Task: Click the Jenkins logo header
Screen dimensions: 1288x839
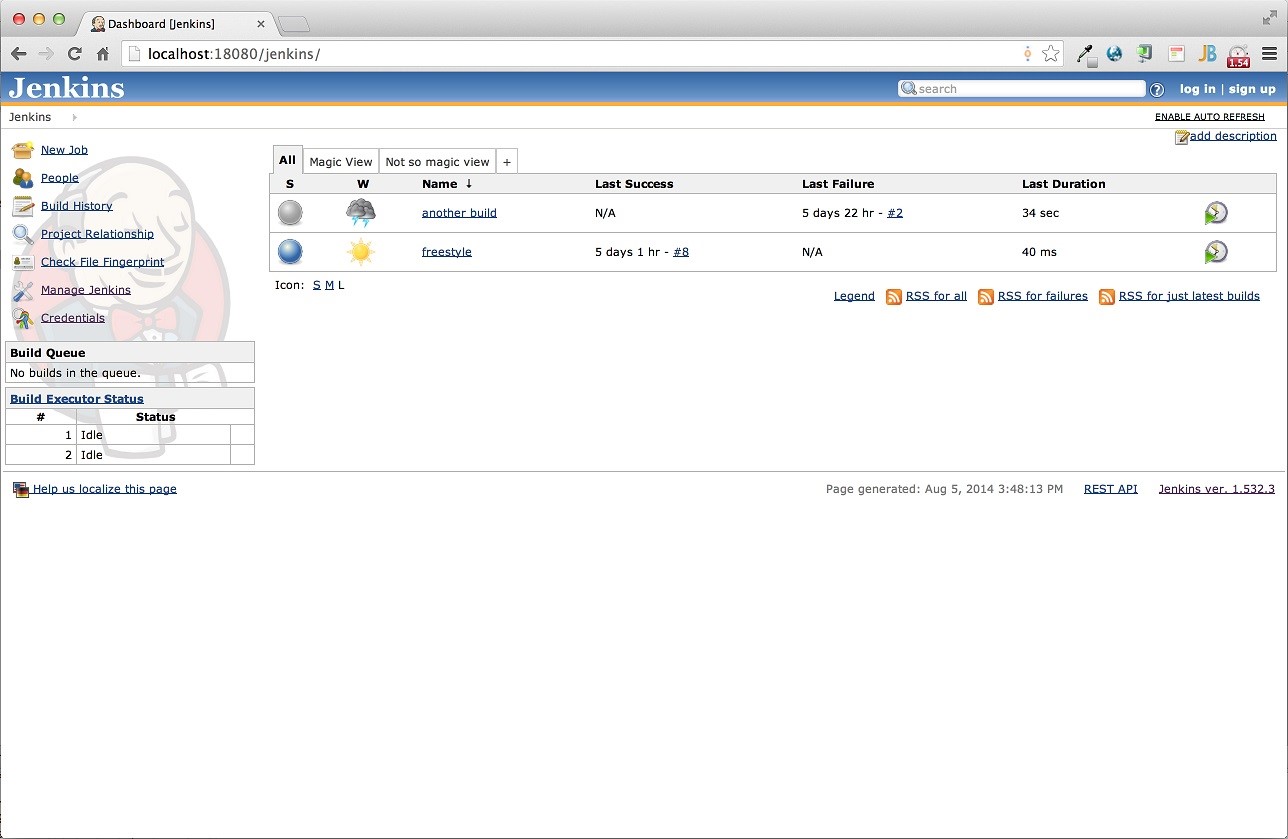Action: [x=67, y=88]
